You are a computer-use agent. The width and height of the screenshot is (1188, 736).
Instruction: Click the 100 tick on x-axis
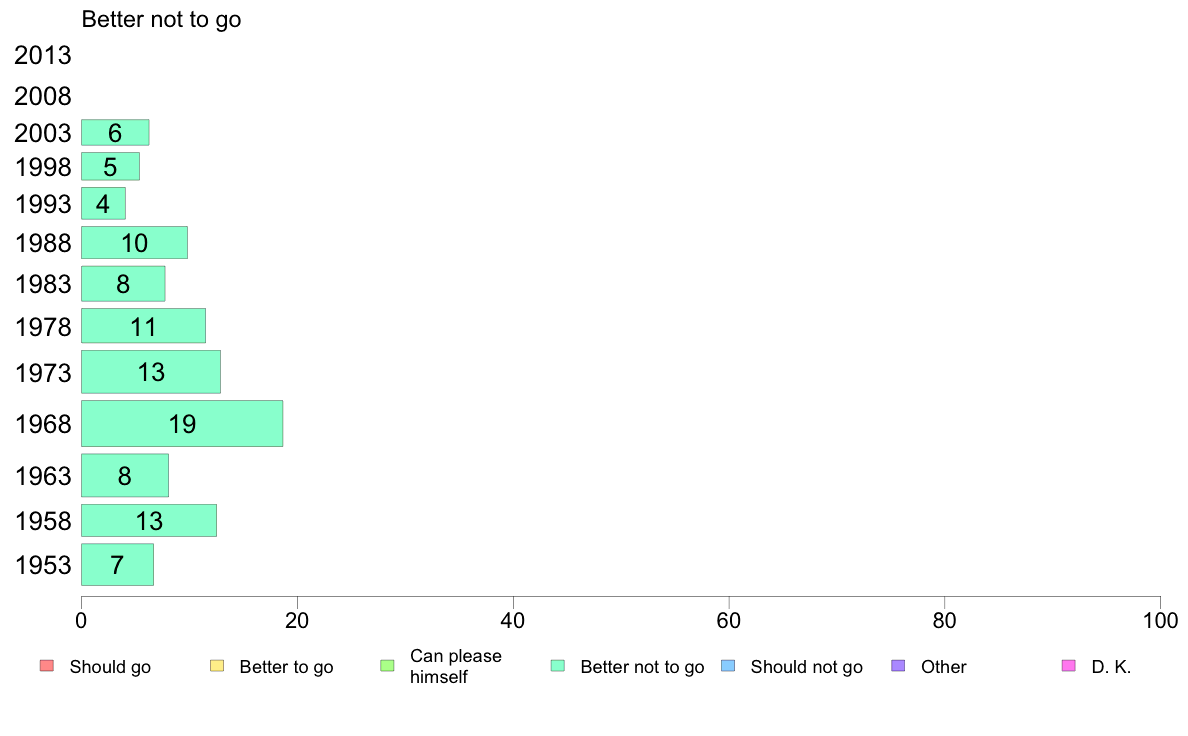pos(1160,621)
